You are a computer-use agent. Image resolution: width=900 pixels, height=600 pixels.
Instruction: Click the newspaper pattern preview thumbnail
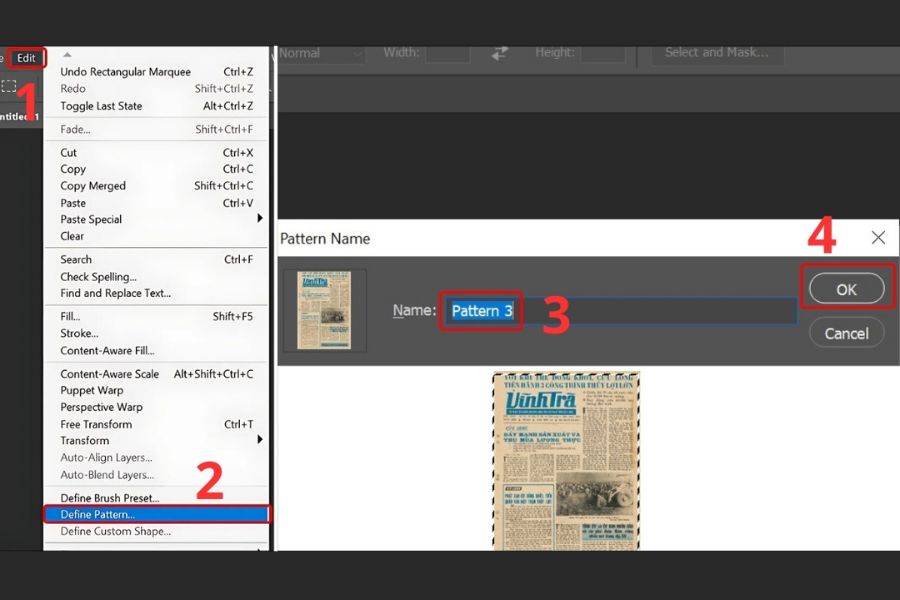coord(324,310)
